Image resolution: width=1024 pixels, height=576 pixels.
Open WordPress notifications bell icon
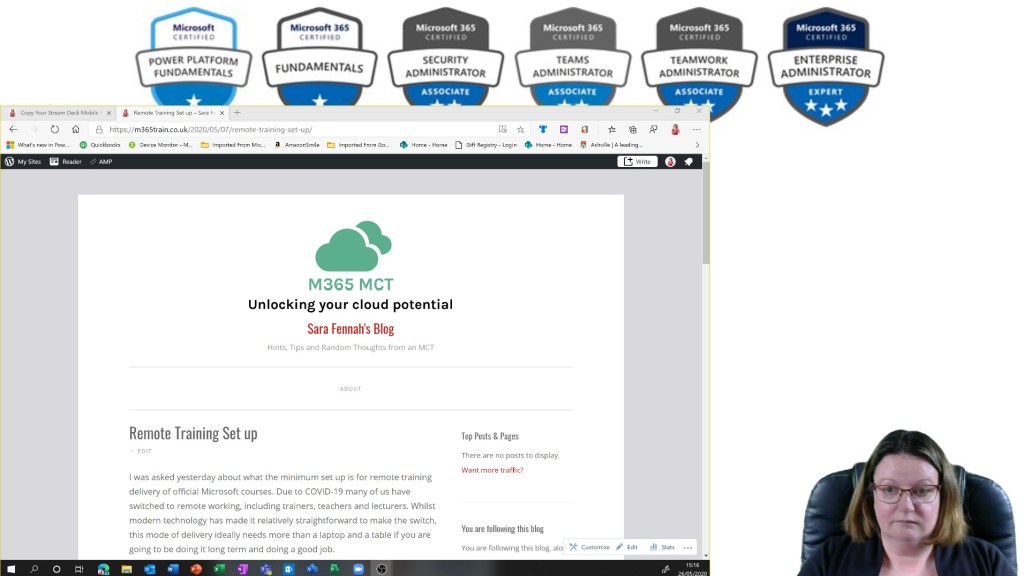tap(688, 161)
